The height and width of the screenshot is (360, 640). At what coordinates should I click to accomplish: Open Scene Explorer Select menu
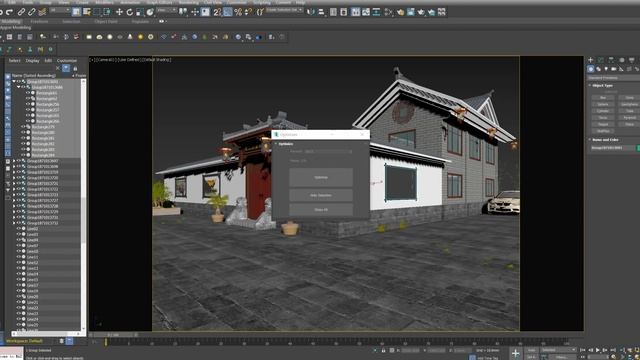pyautogui.click(x=14, y=60)
